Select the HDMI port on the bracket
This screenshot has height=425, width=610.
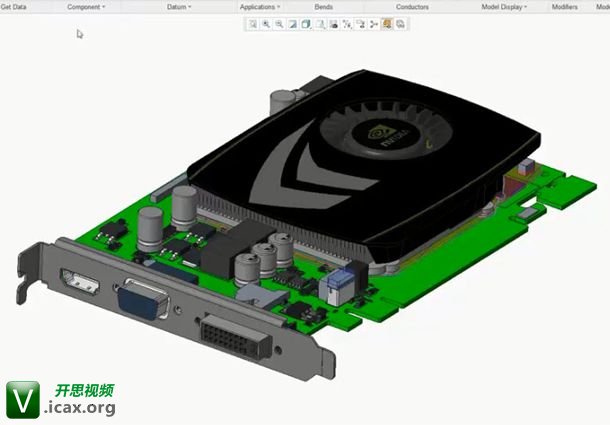[x=80, y=281]
